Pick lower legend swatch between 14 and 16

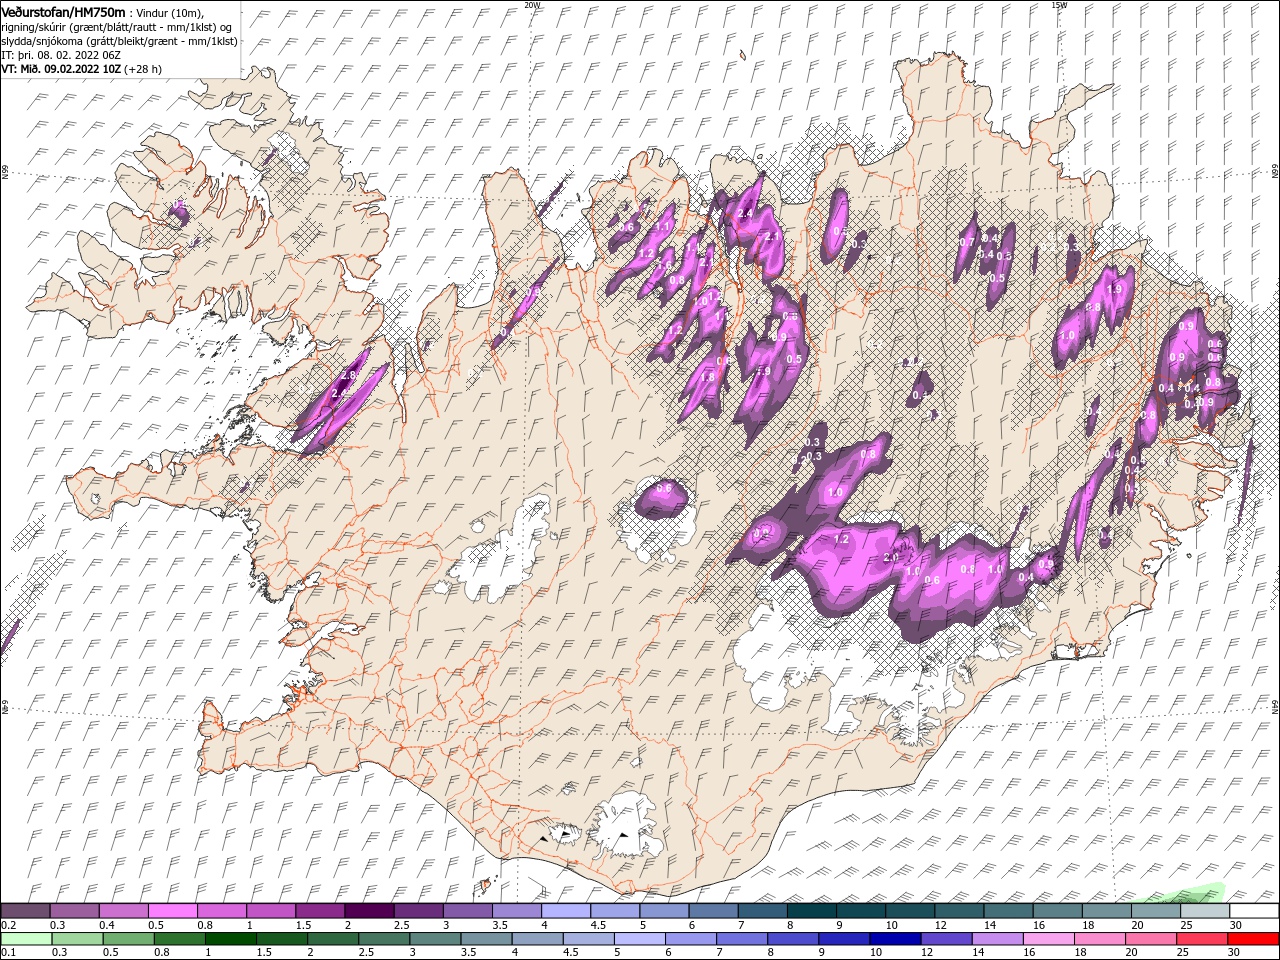[998, 939]
